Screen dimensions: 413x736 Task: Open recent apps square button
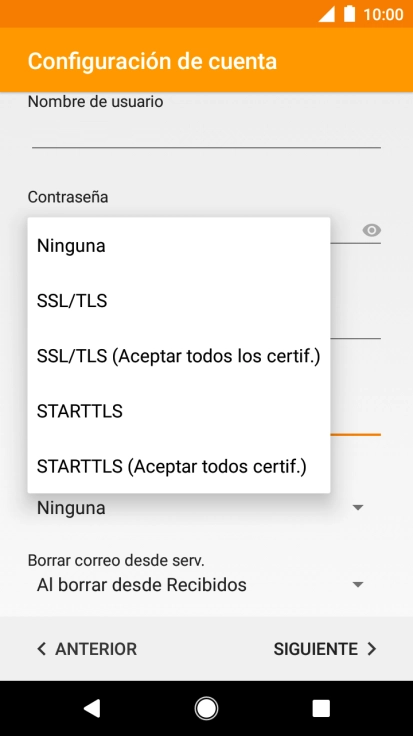pos(321,708)
